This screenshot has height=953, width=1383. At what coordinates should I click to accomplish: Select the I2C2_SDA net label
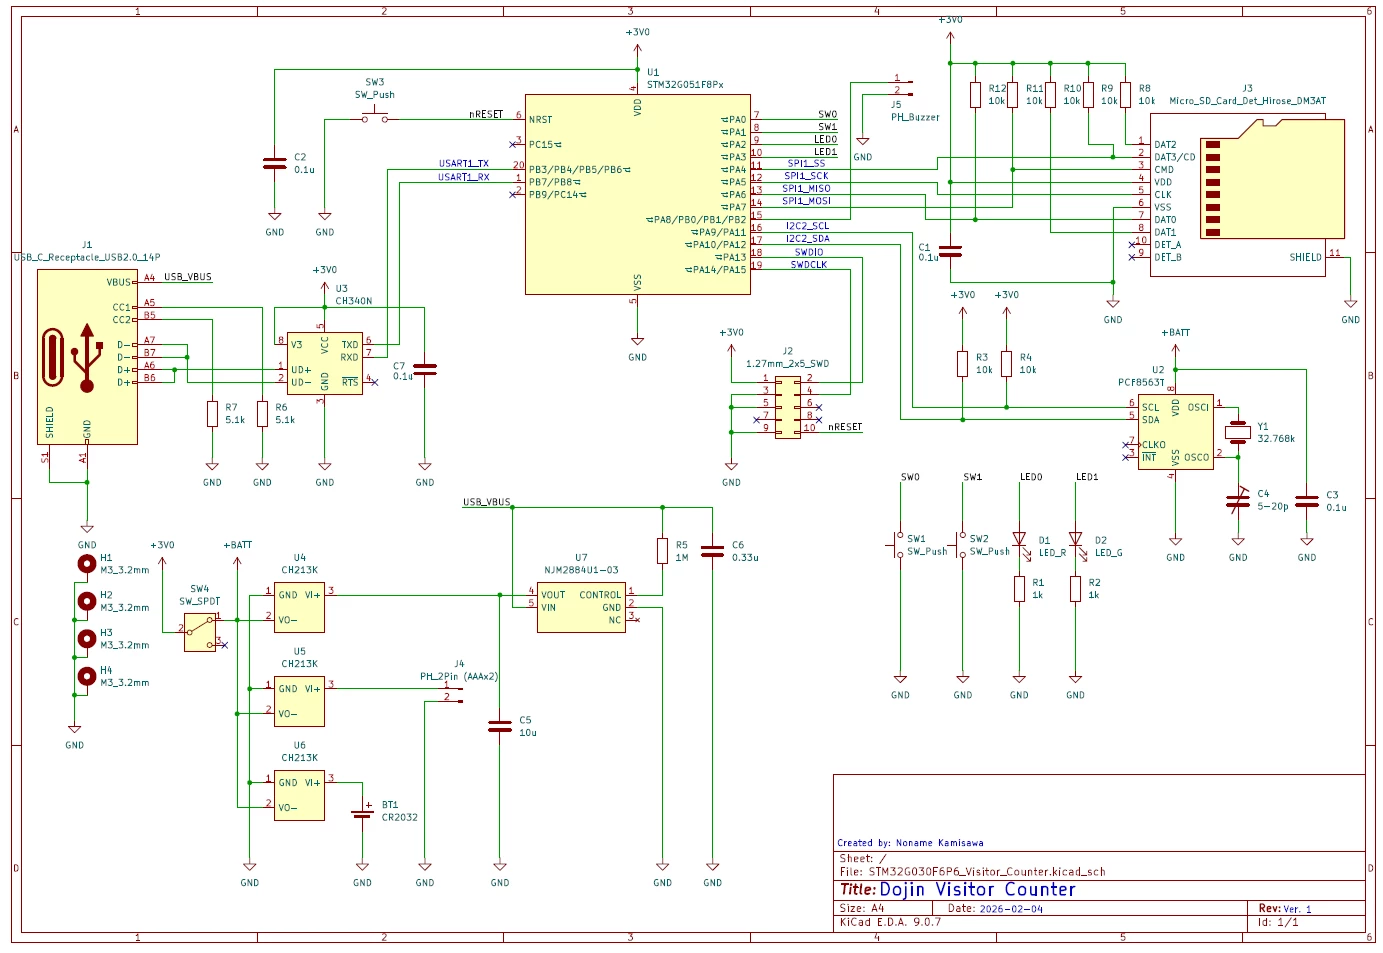[x=807, y=238]
